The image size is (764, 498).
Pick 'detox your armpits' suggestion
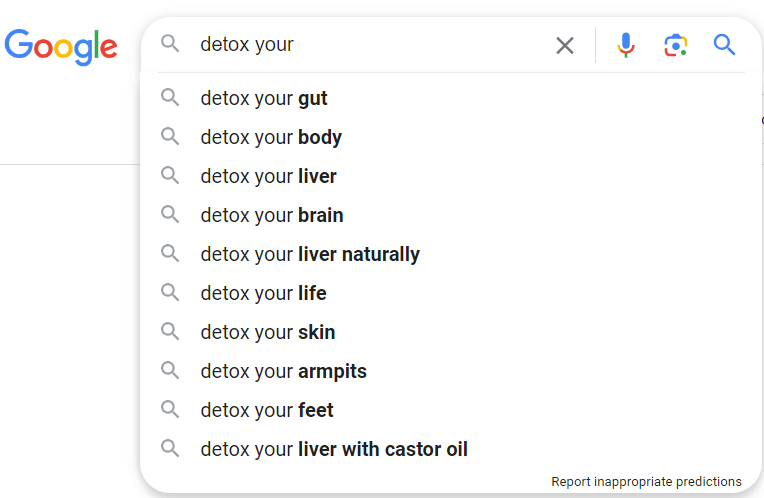[283, 371]
